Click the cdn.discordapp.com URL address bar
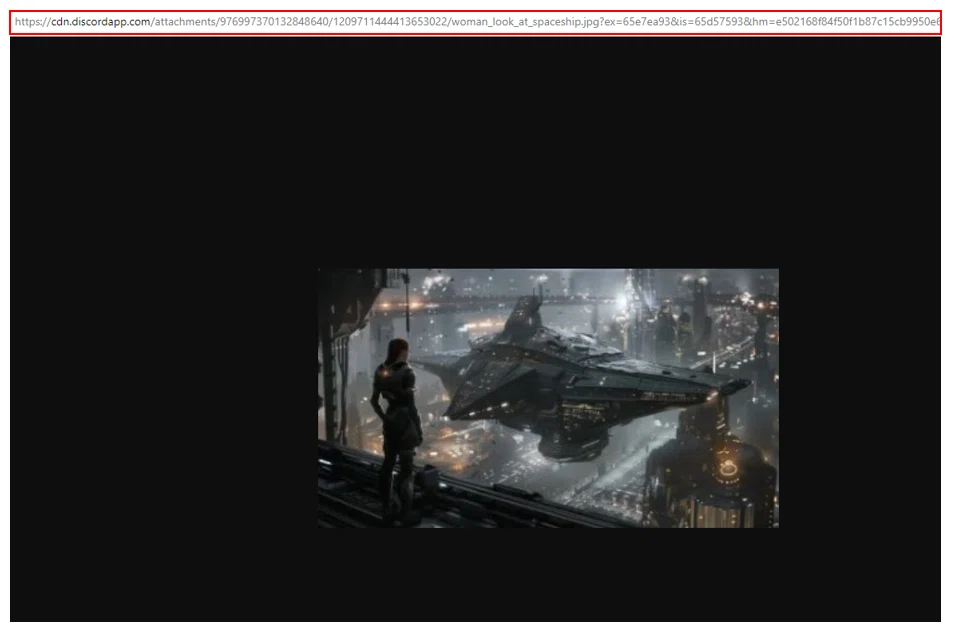The image size is (956, 636). (x=476, y=22)
